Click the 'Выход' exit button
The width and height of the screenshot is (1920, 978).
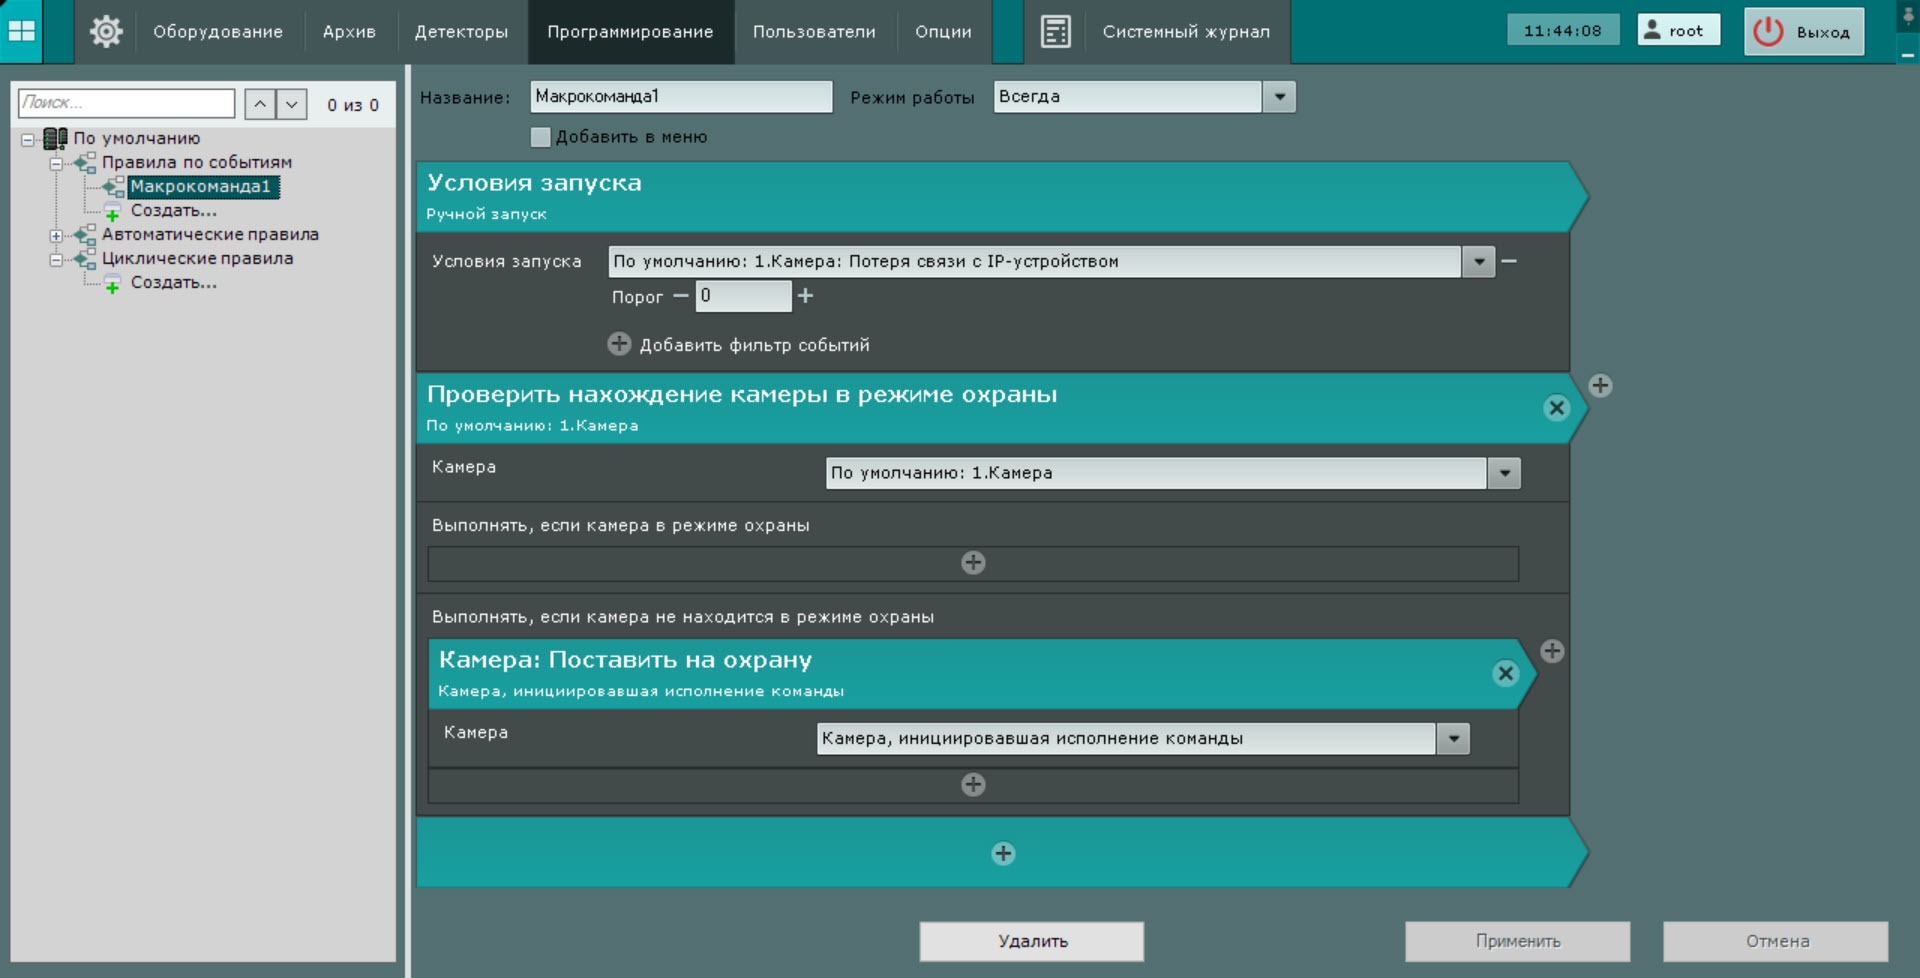[x=1804, y=32]
